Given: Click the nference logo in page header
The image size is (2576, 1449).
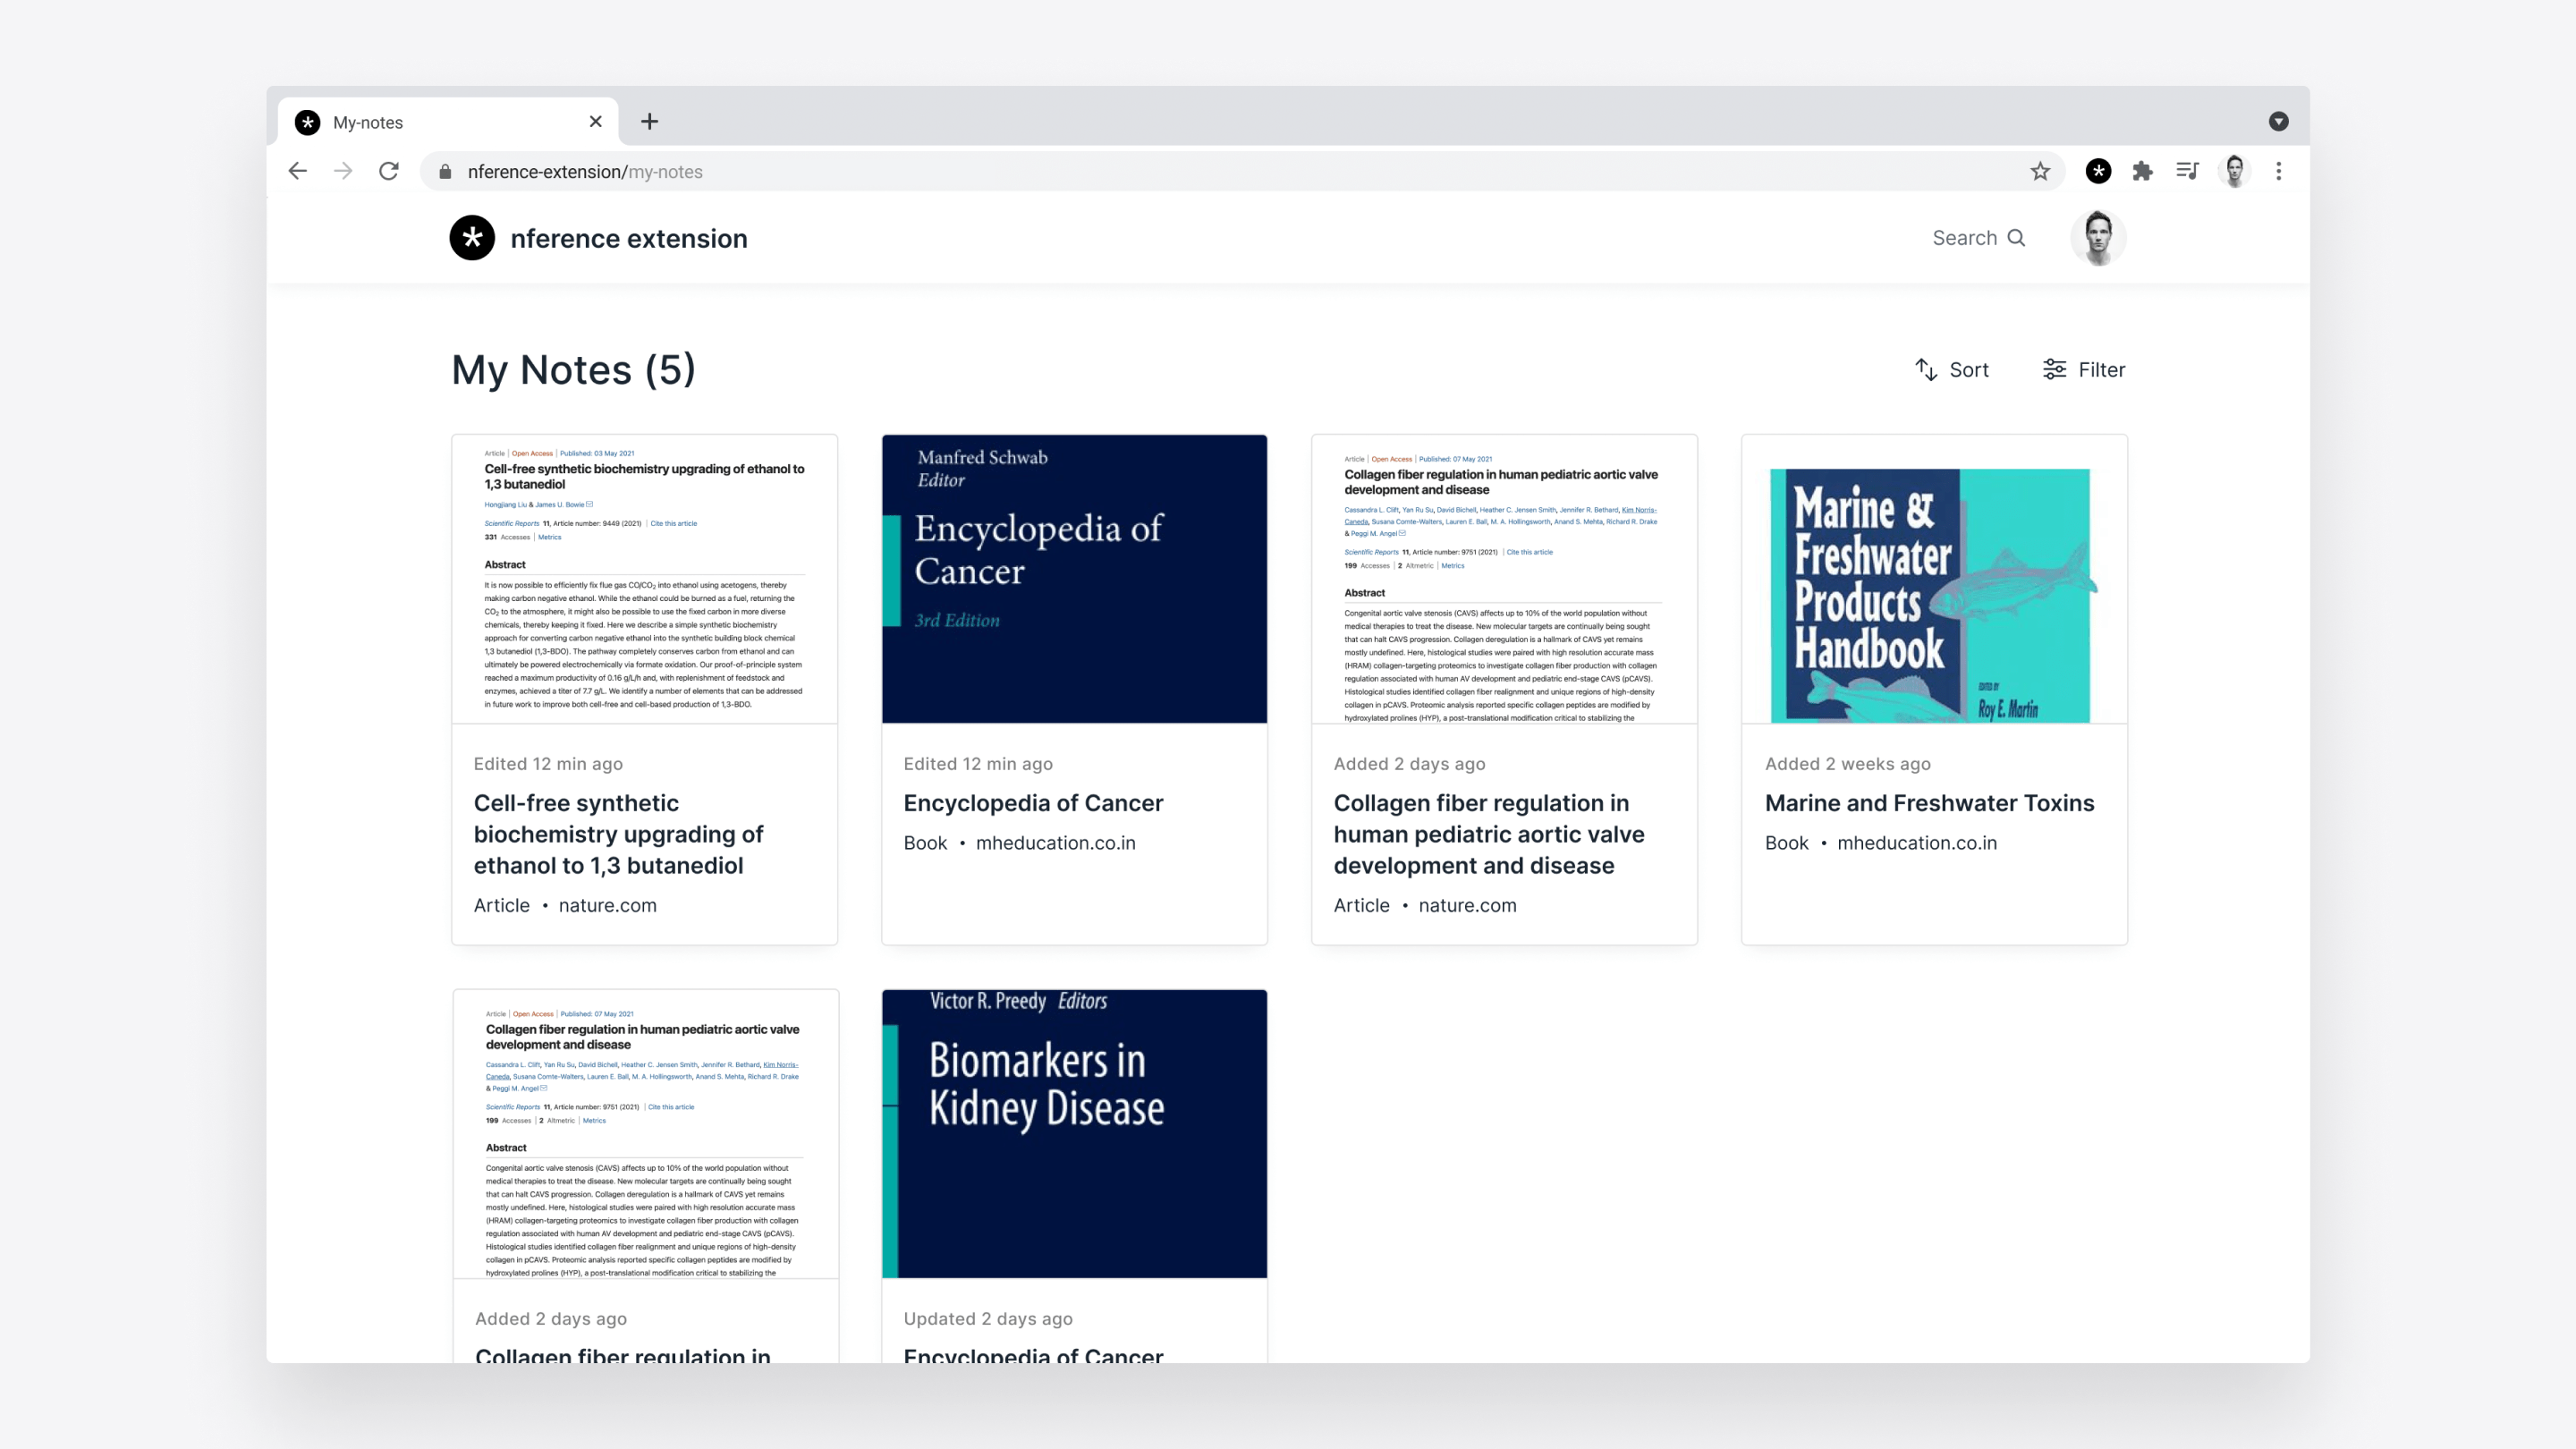Looking at the screenshot, I should tap(472, 238).
